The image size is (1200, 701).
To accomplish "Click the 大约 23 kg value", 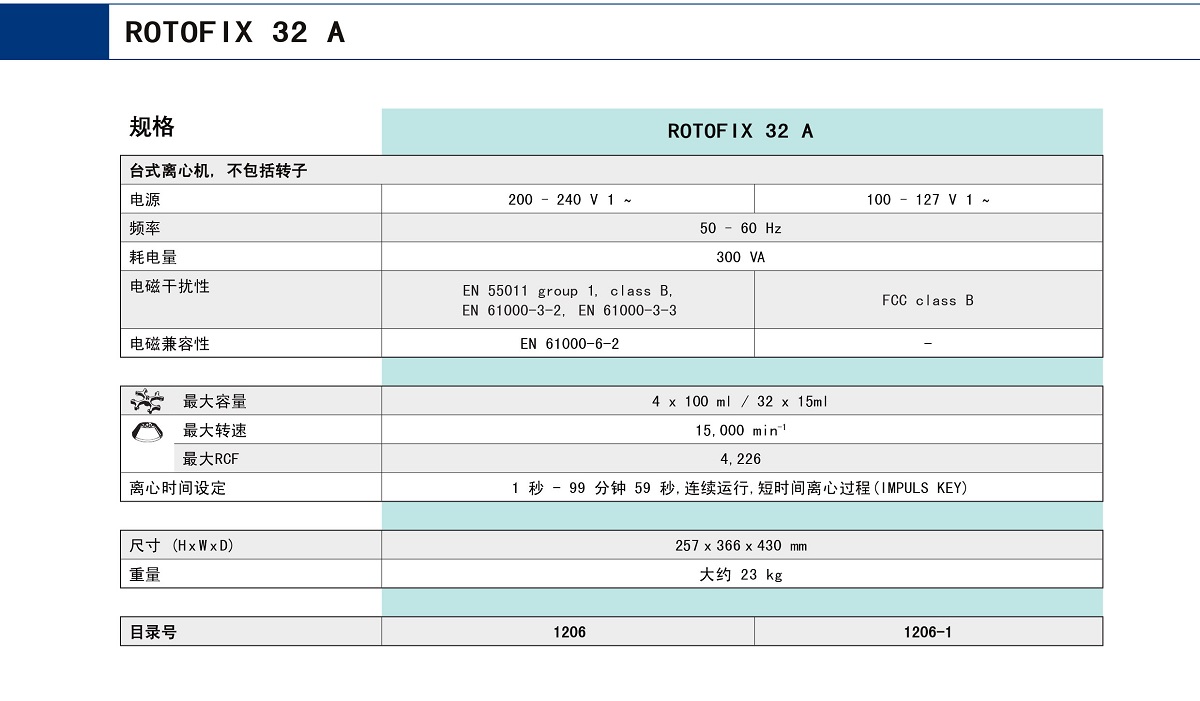I will point(741,575).
